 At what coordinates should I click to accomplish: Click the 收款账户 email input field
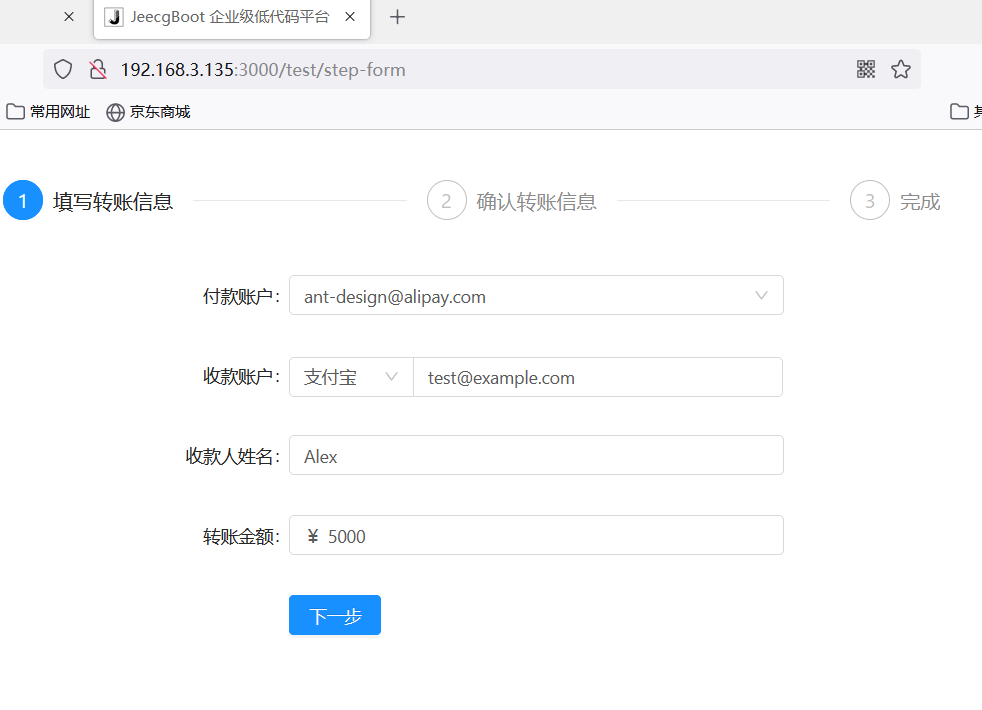tap(597, 377)
